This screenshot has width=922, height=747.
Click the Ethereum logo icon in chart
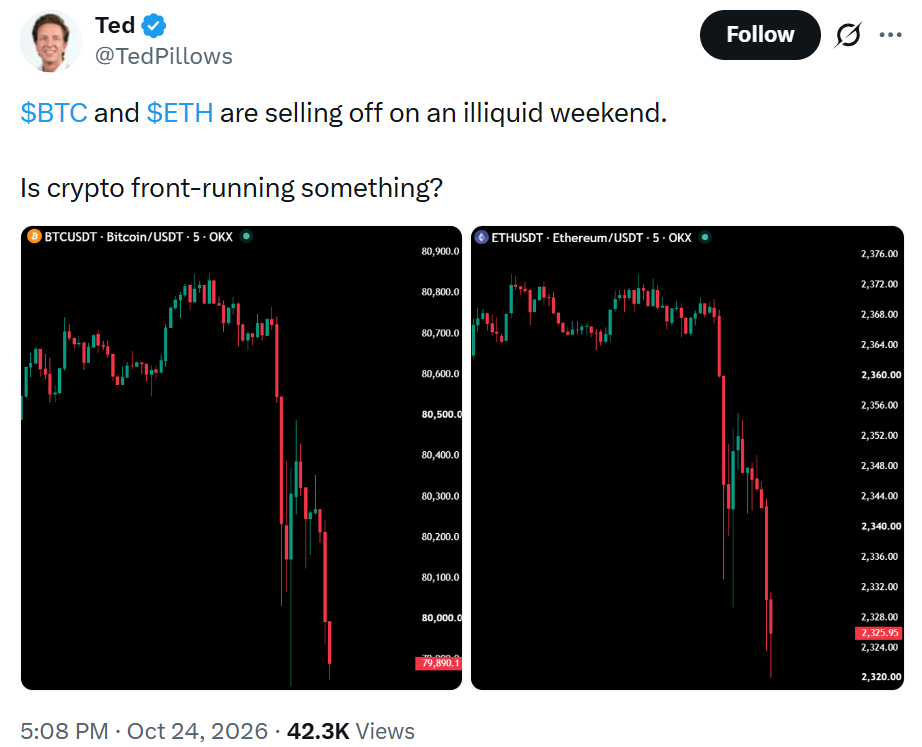[482, 238]
